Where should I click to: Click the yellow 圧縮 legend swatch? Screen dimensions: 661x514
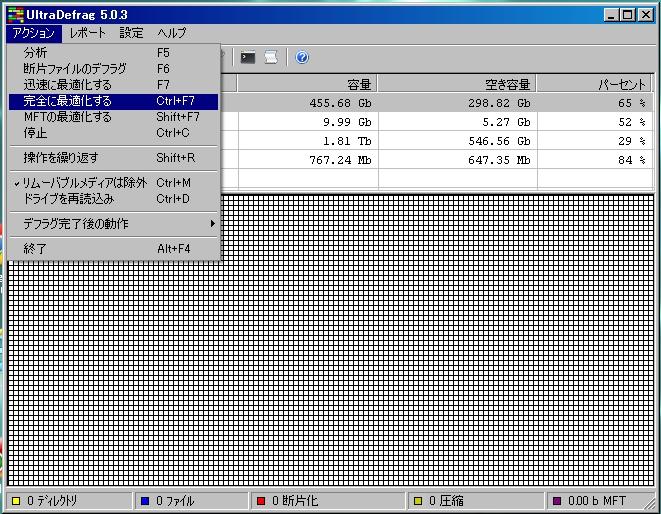point(418,501)
